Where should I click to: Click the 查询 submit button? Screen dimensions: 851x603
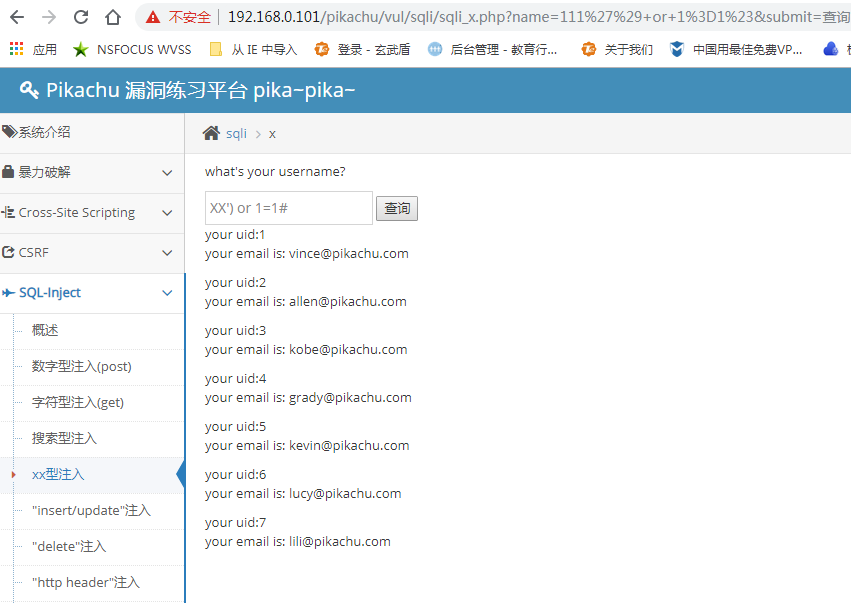[x=397, y=208]
